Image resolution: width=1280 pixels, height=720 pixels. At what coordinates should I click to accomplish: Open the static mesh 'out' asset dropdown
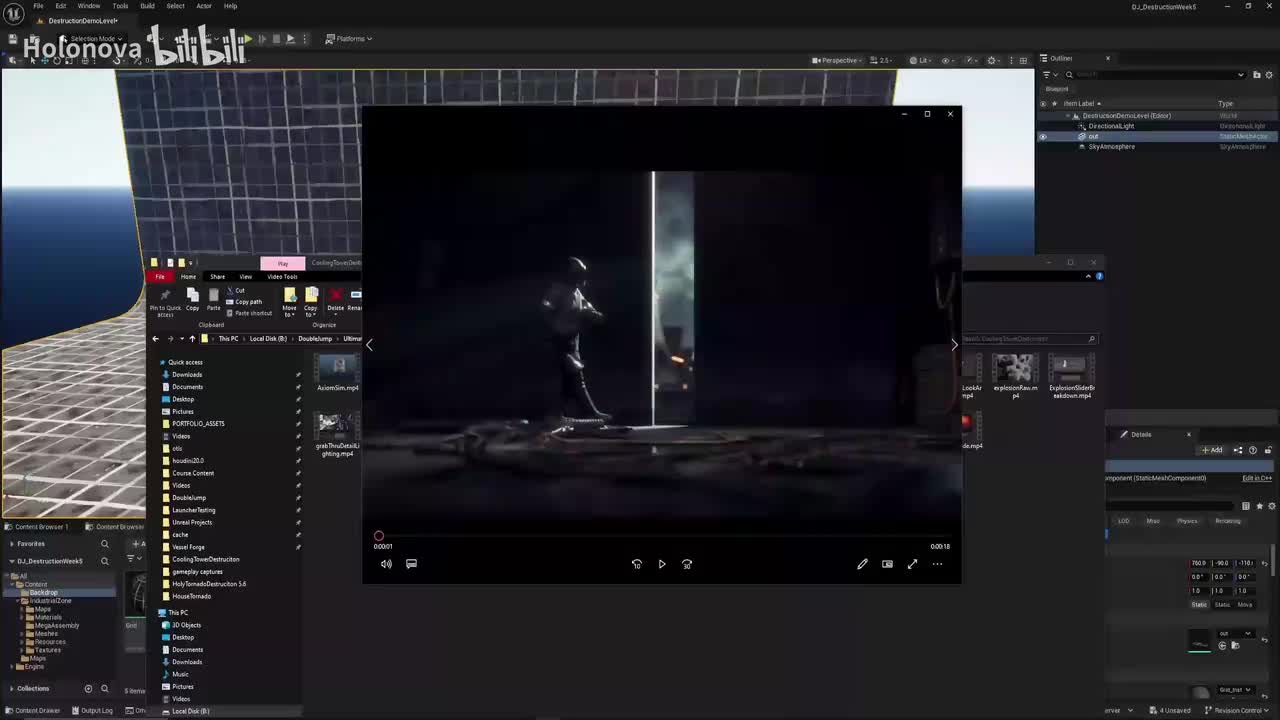point(1234,634)
